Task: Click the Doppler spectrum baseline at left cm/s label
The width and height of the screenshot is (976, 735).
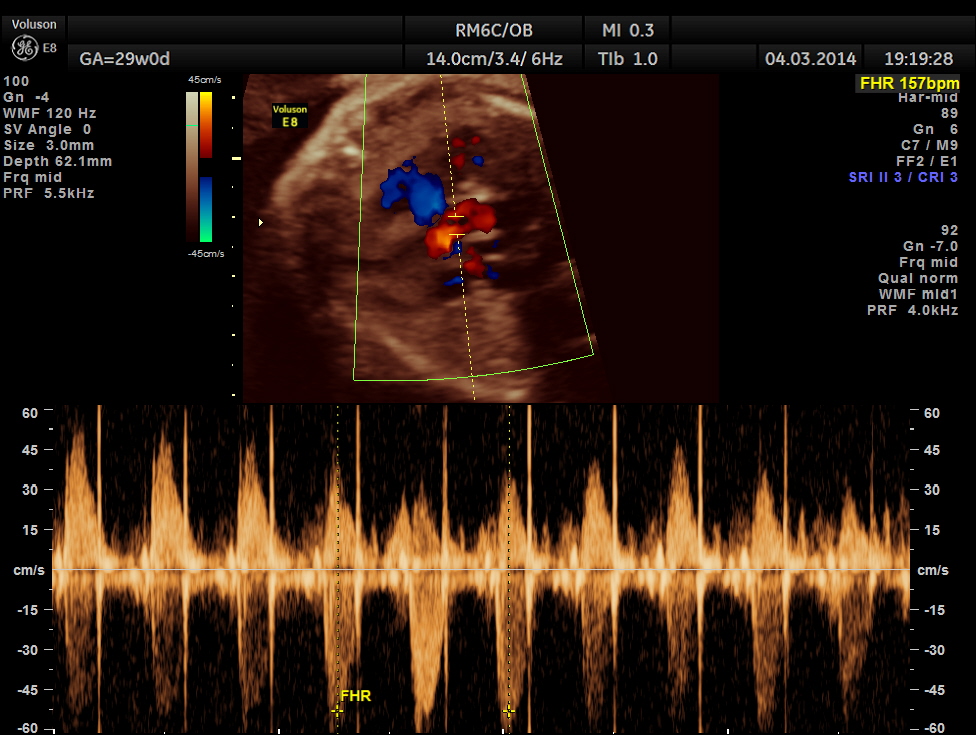Action: (26, 570)
